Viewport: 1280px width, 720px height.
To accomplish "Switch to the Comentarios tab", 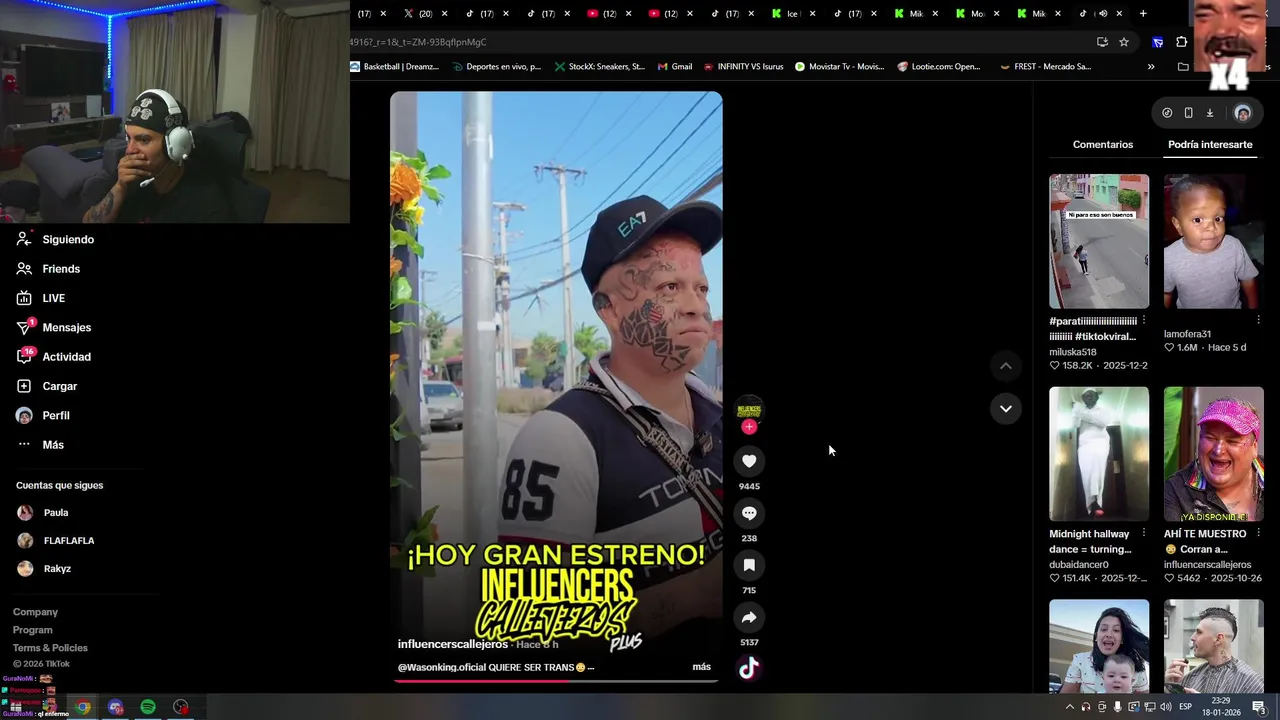I will click(x=1103, y=145).
